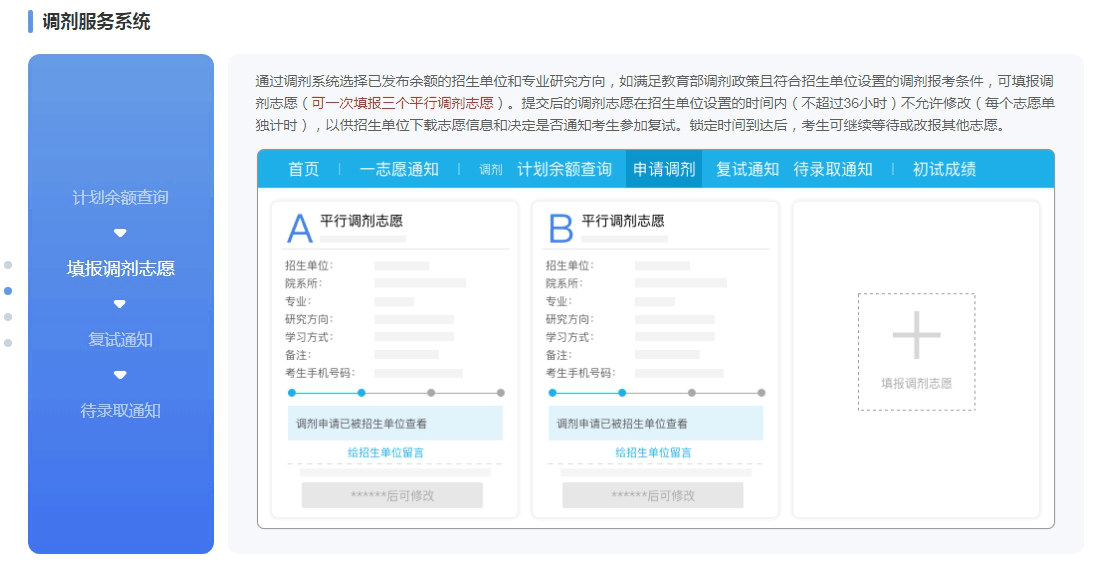This screenshot has width=1095, height=572.
Task: Click last progress dot in card B
Action: (761, 393)
